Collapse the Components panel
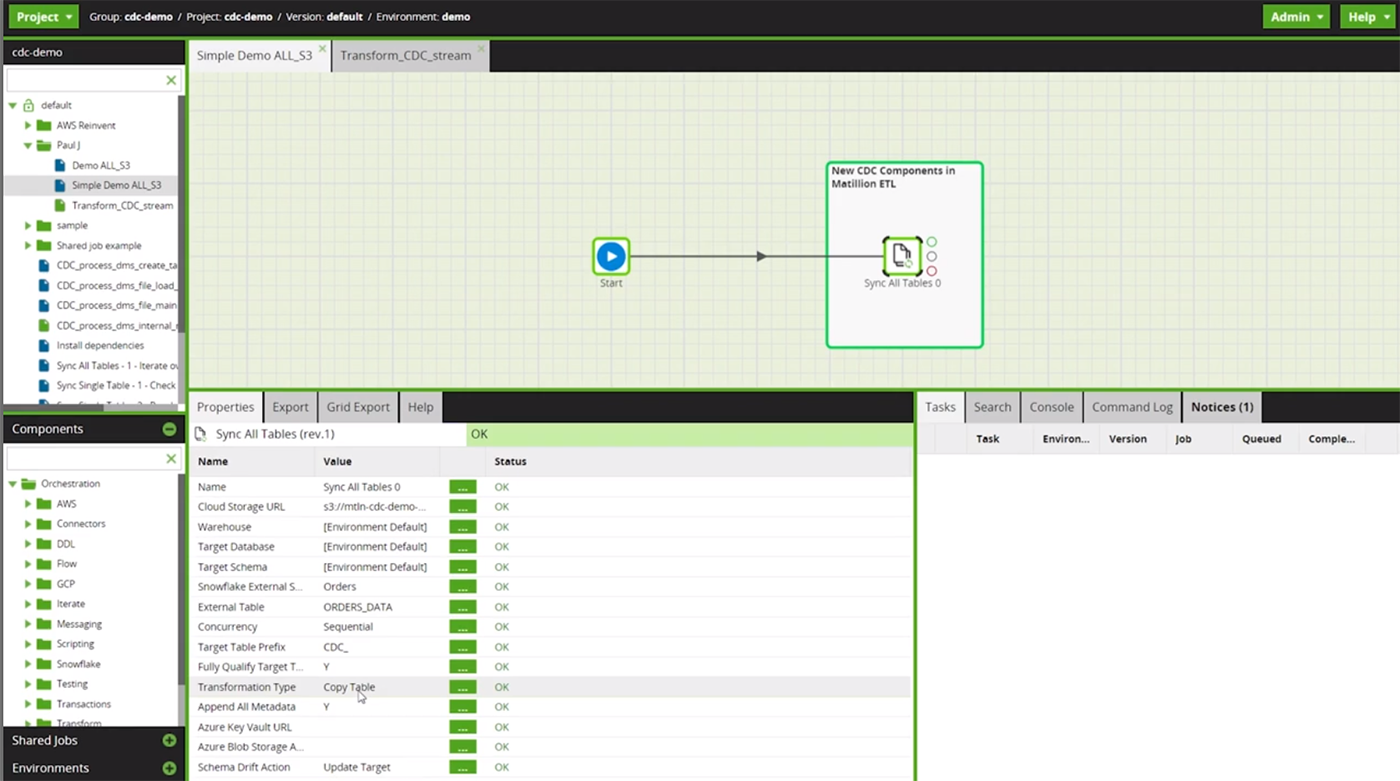 click(x=169, y=429)
